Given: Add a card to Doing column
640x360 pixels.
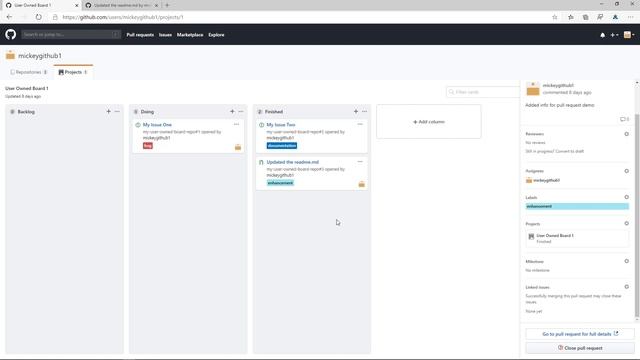Looking at the screenshot, I should pyautogui.click(x=232, y=111).
